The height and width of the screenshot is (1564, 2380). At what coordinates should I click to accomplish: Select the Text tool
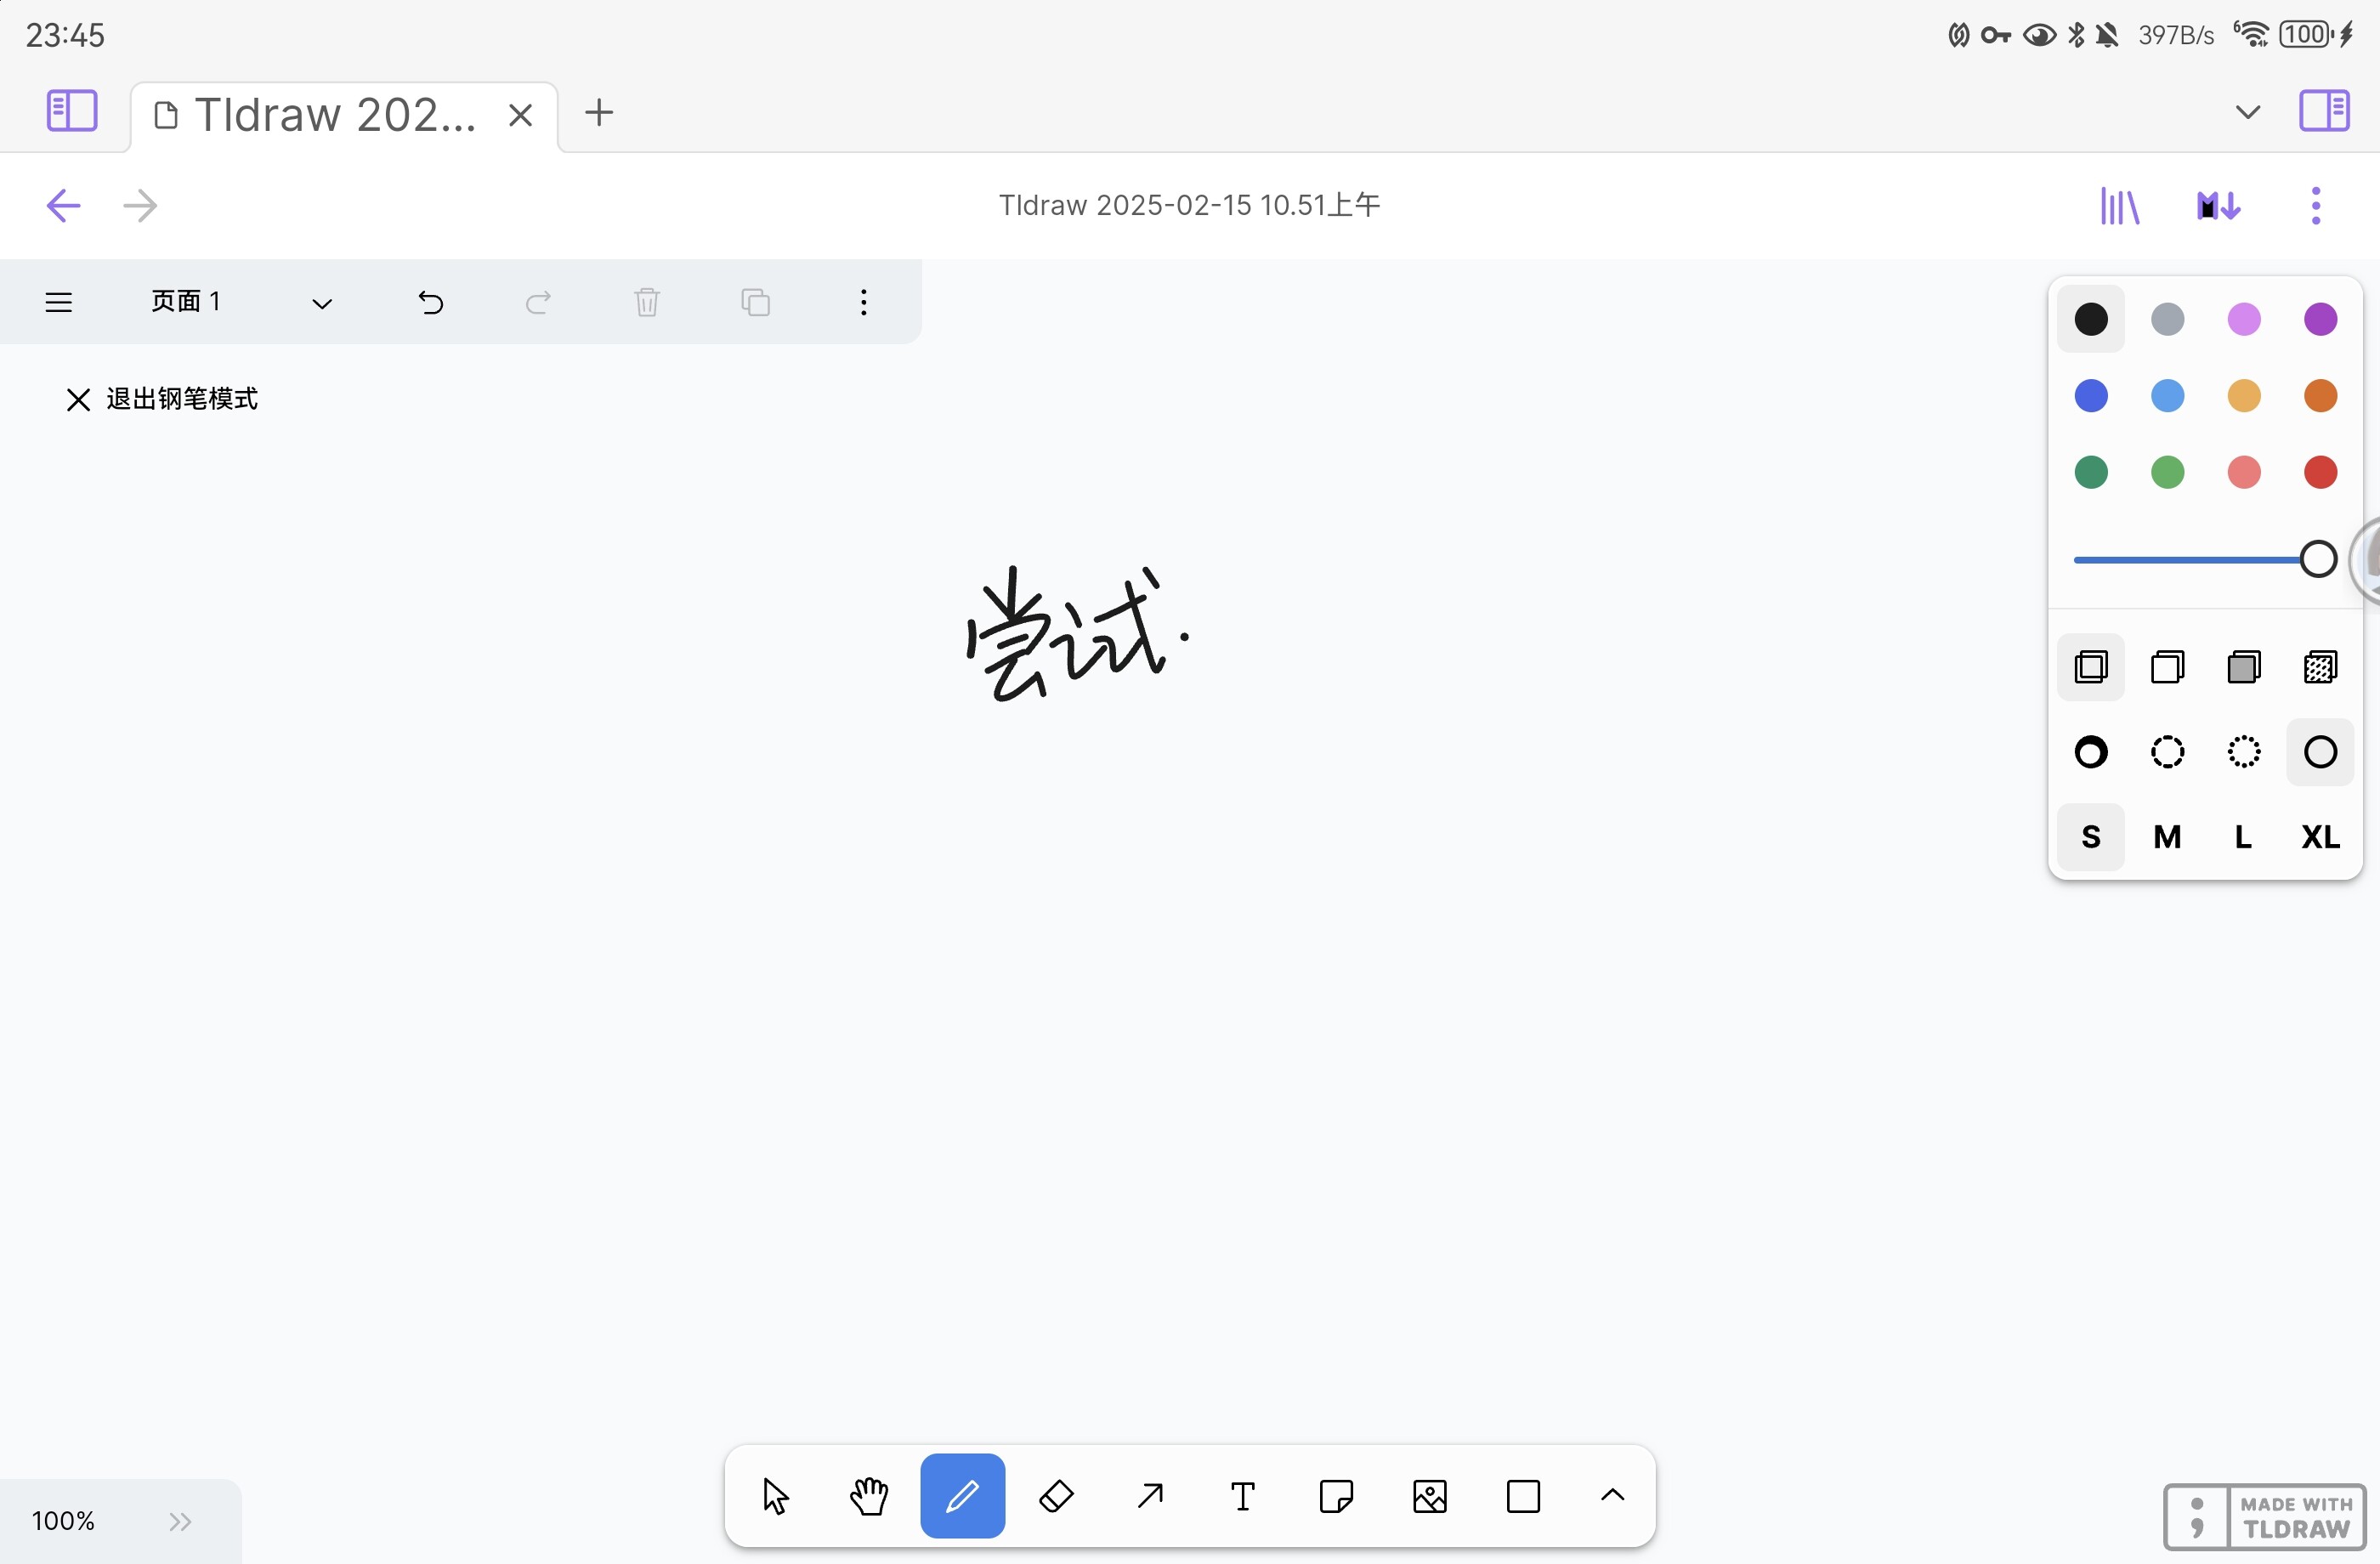click(1243, 1496)
